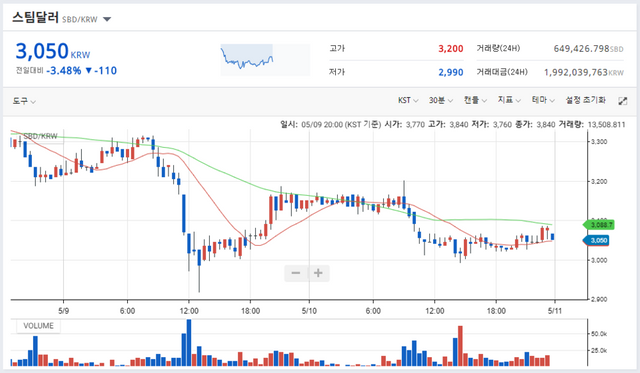Open the 지표 indicators dropdown
This screenshot has width=640, height=373.
509,100
